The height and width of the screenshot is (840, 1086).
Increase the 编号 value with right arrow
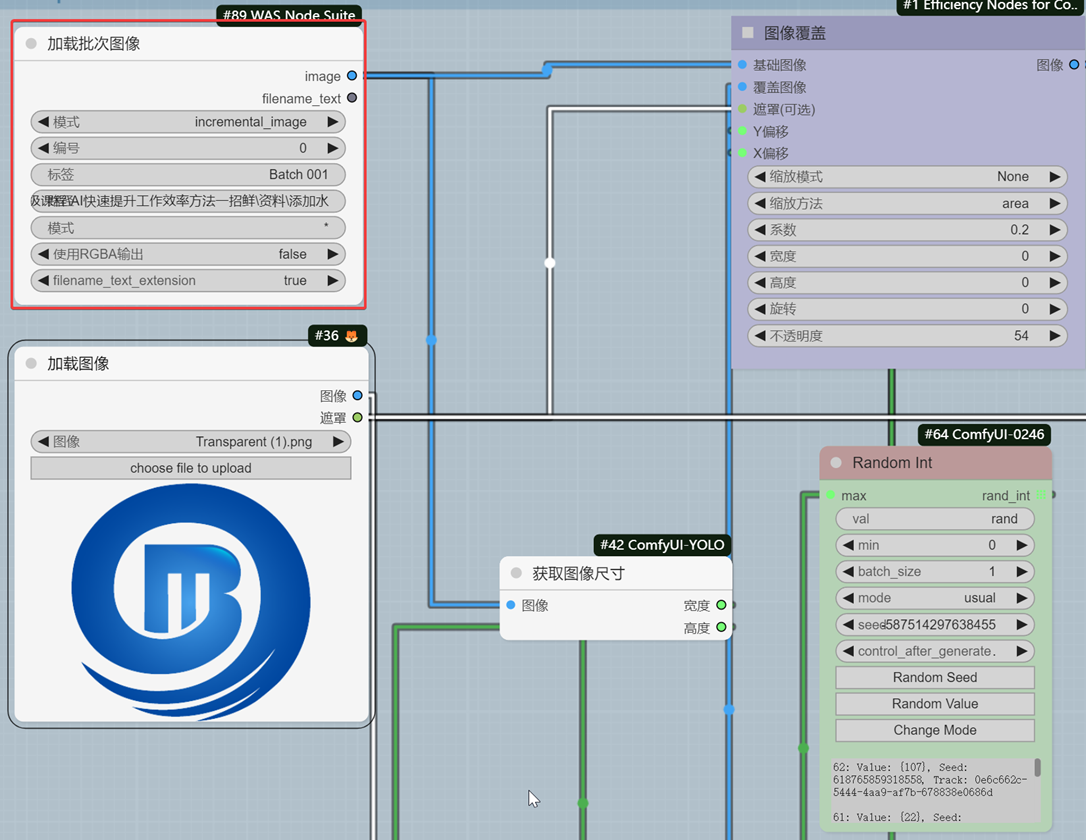click(x=332, y=148)
